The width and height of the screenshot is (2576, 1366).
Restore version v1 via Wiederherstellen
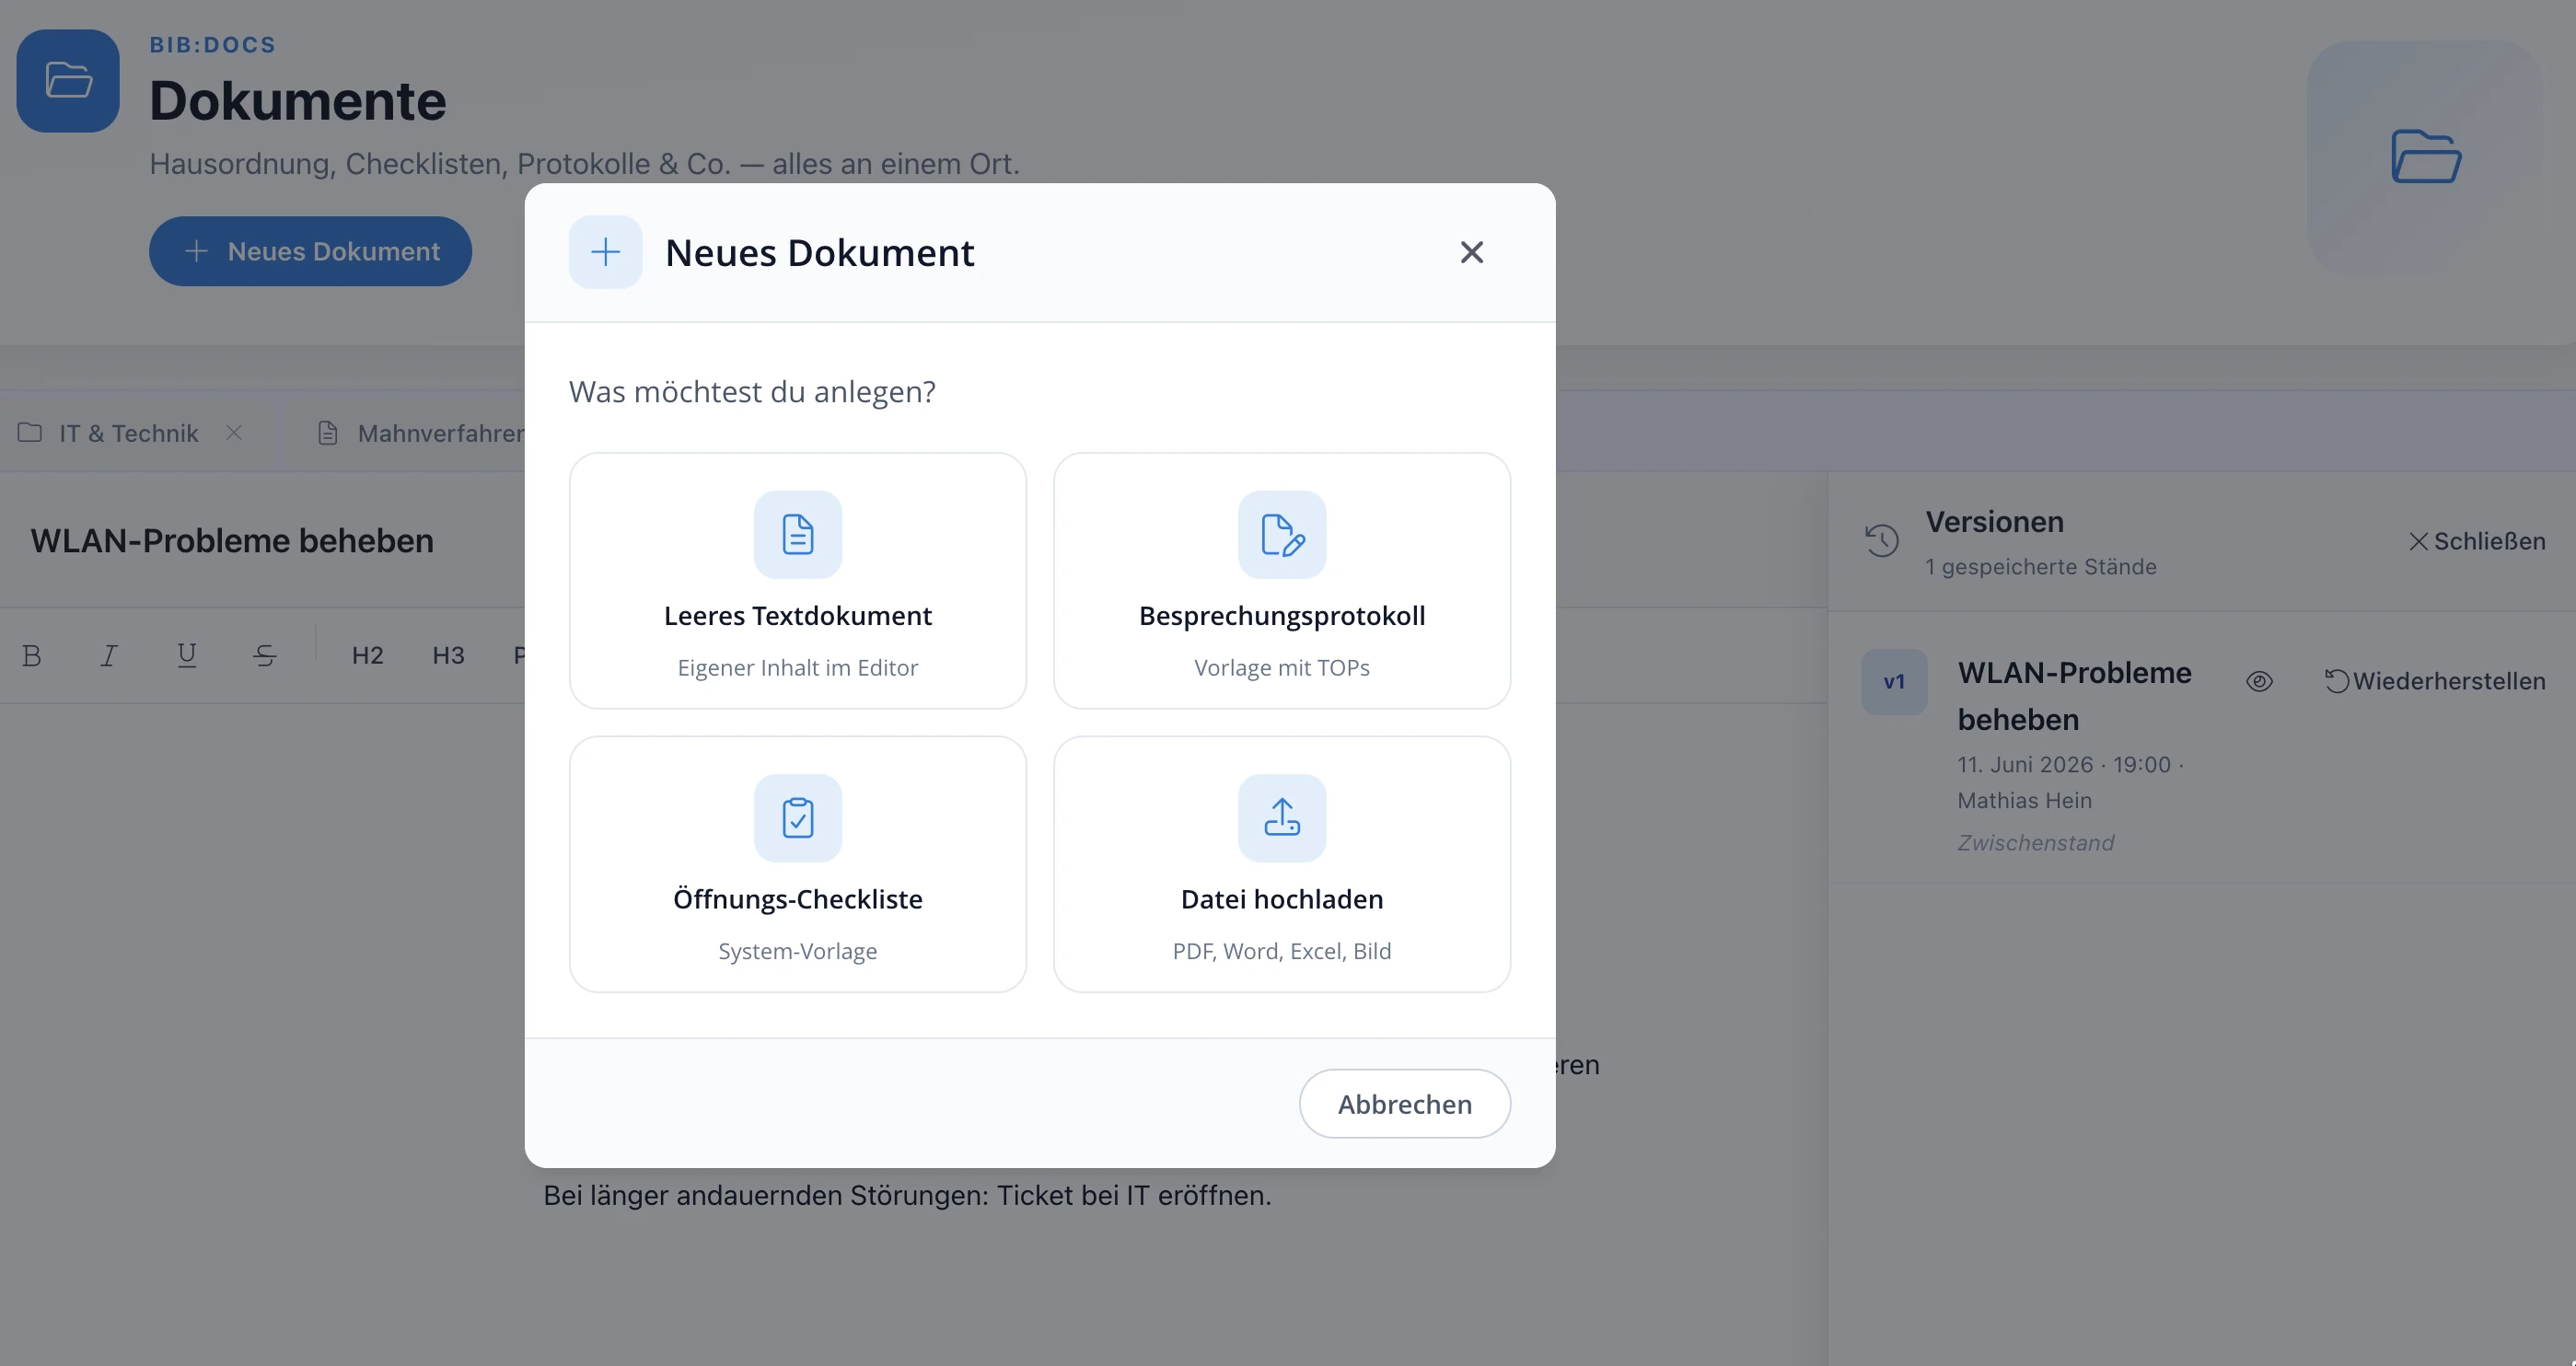[2435, 681]
